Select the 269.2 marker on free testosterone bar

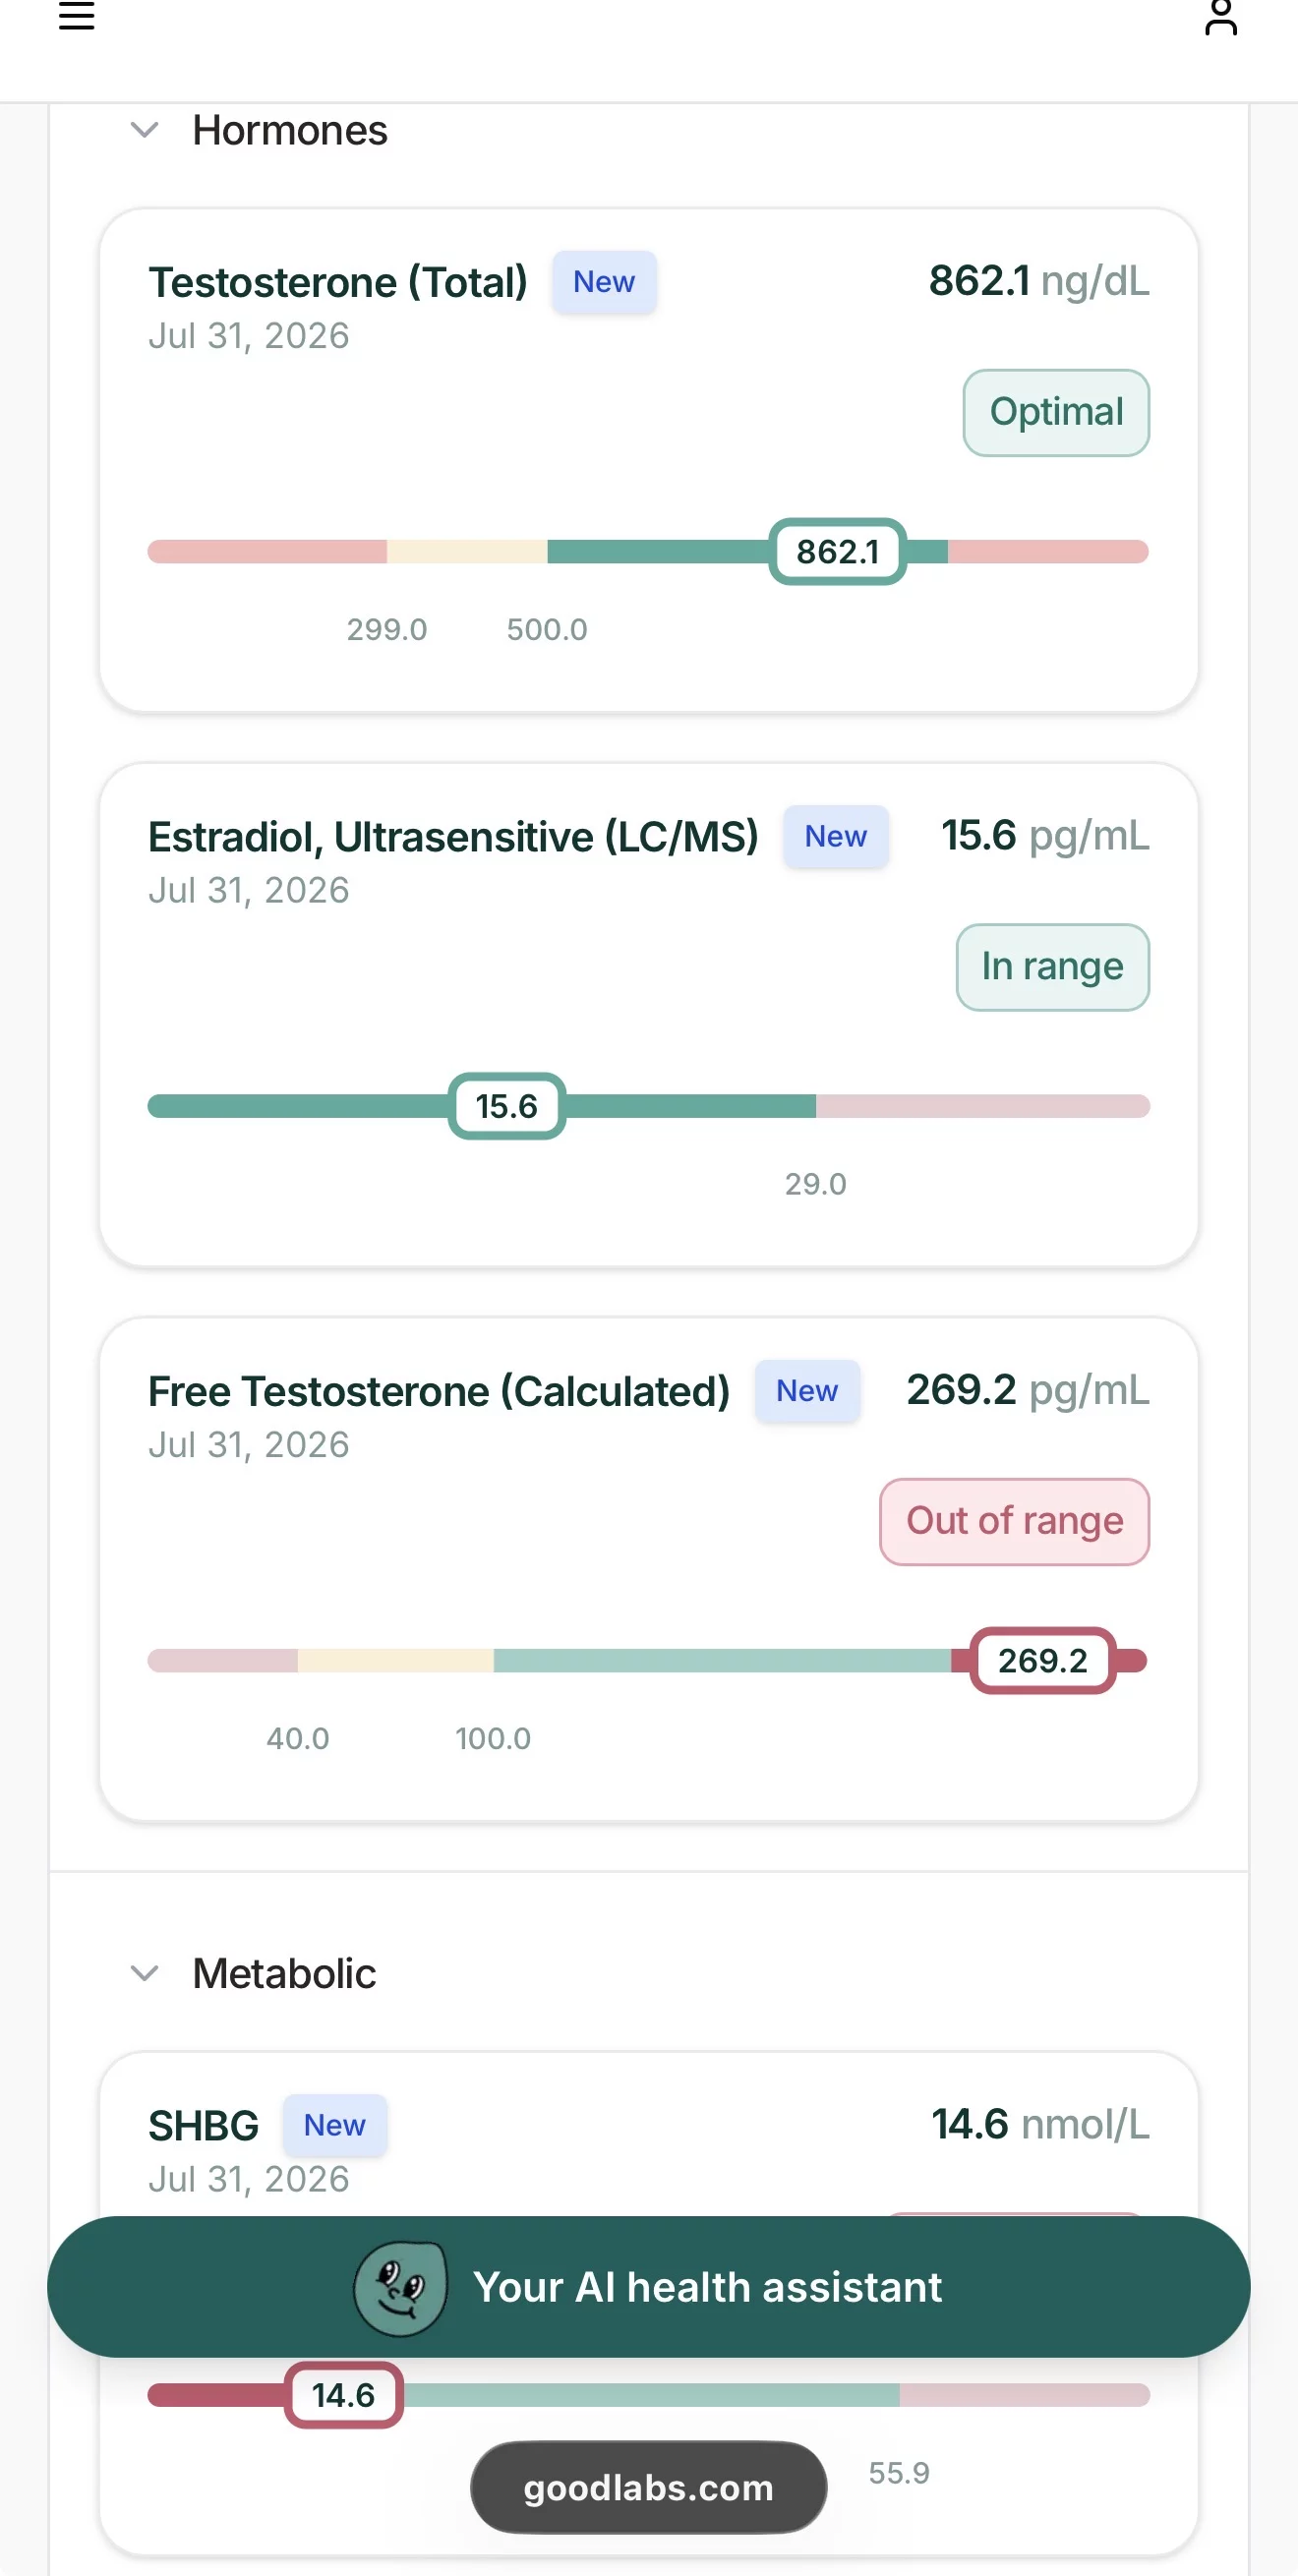pyautogui.click(x=1043, y=1661)
